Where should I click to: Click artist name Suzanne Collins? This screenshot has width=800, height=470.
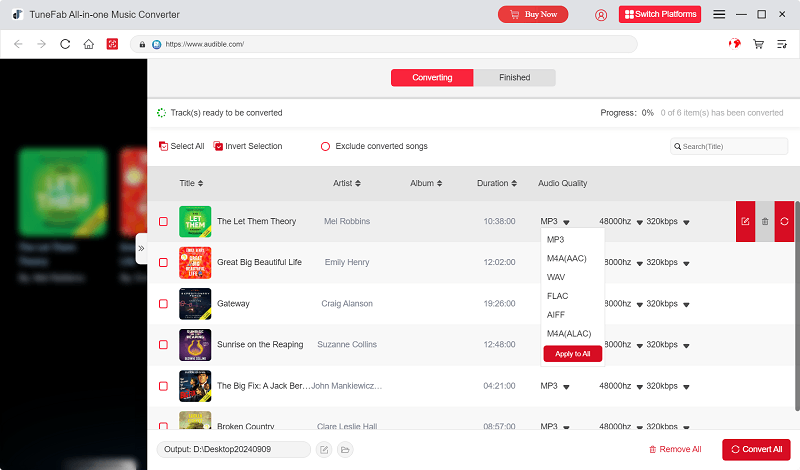click(347, 344)
